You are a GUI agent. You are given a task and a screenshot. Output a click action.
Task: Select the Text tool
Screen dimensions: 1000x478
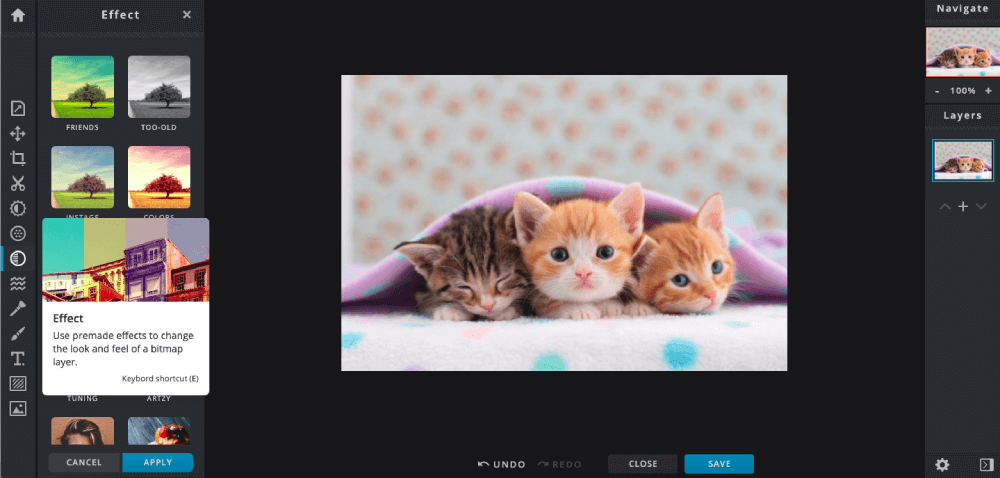(18, 359)
